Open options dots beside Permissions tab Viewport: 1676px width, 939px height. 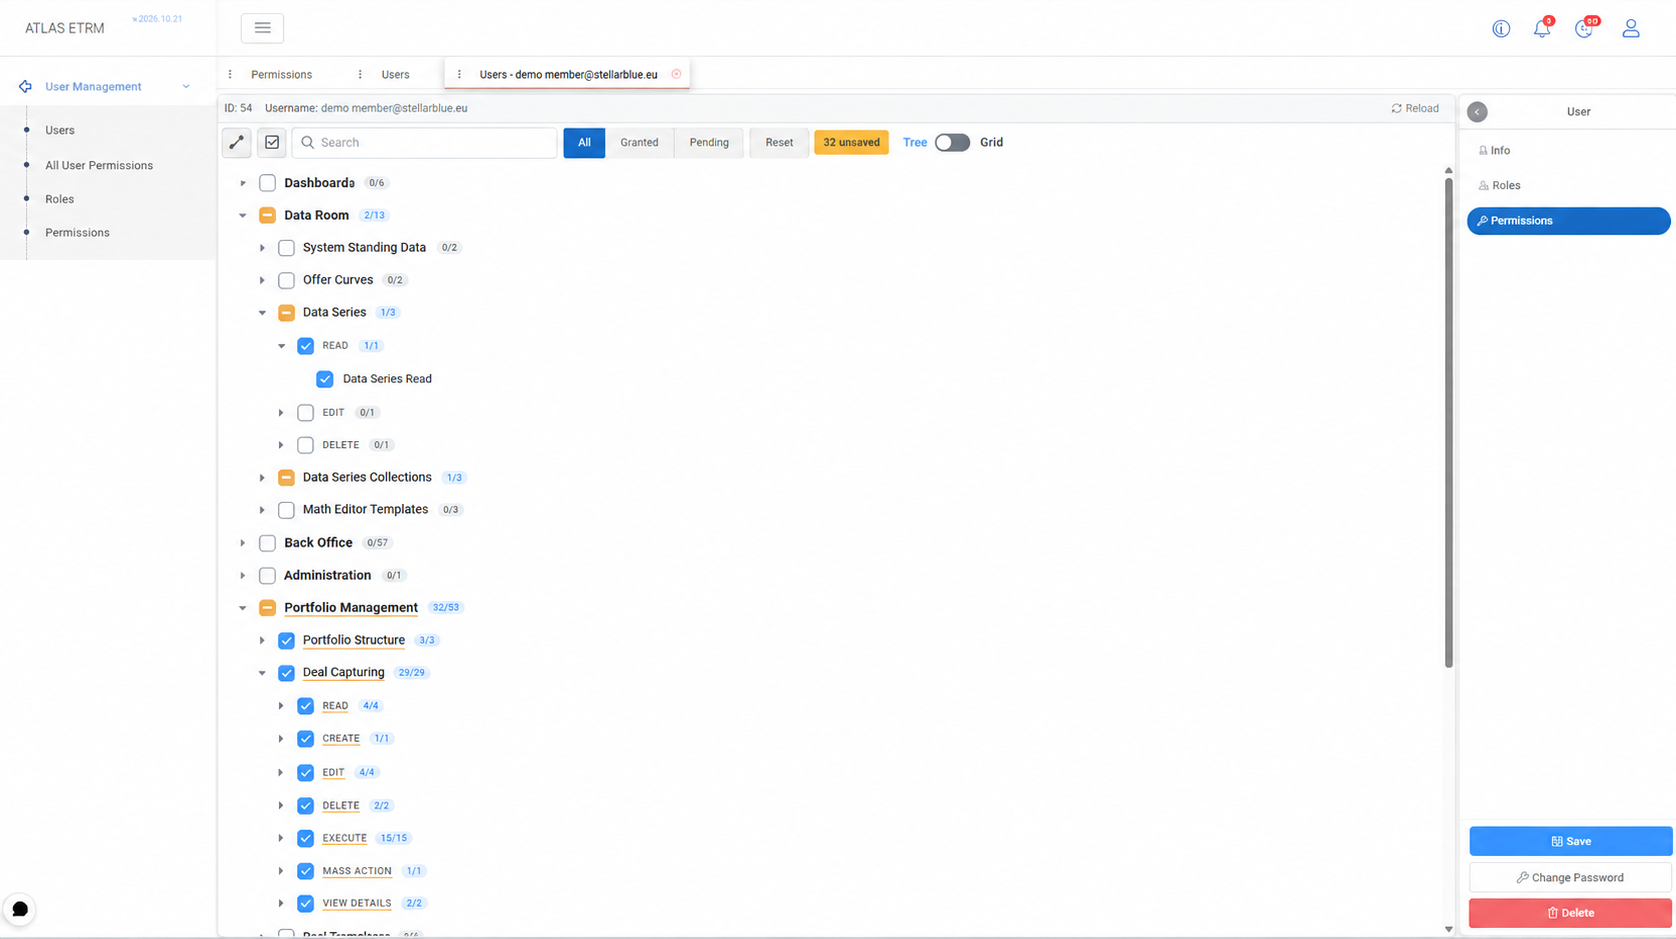coord(230,74)
